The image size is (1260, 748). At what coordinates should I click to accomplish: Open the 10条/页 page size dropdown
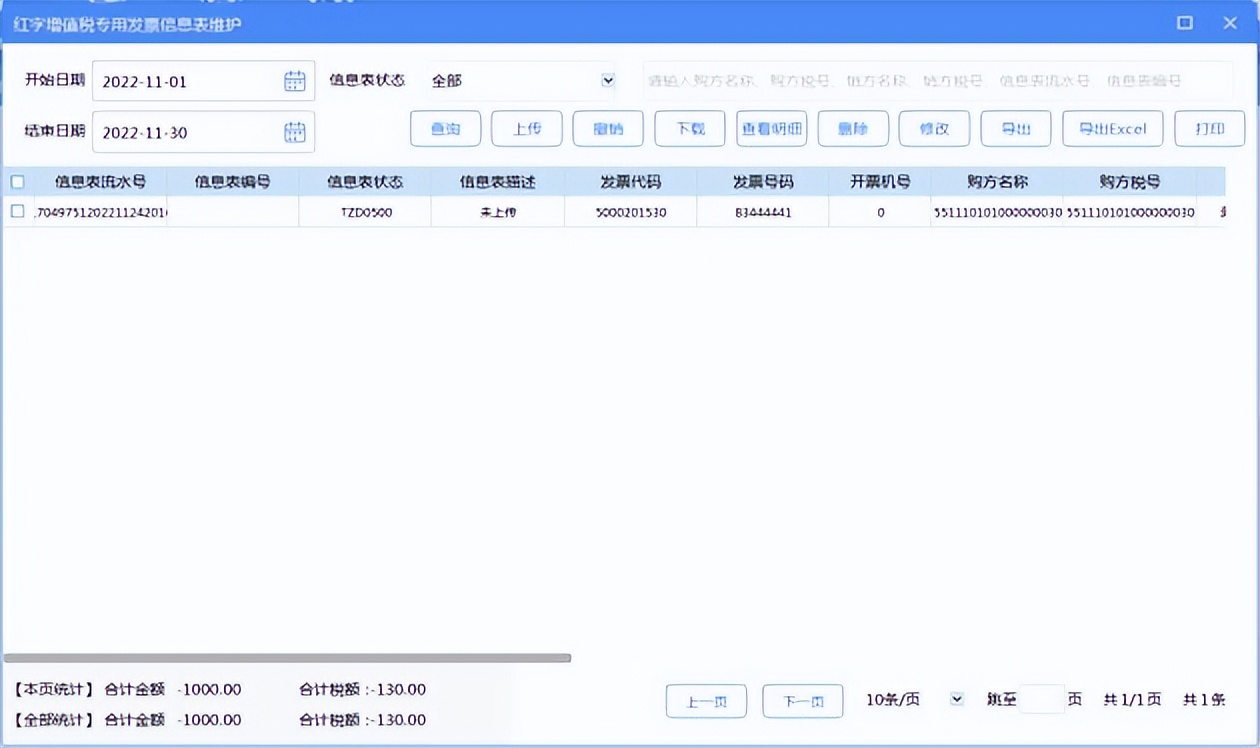click(957, 700)
